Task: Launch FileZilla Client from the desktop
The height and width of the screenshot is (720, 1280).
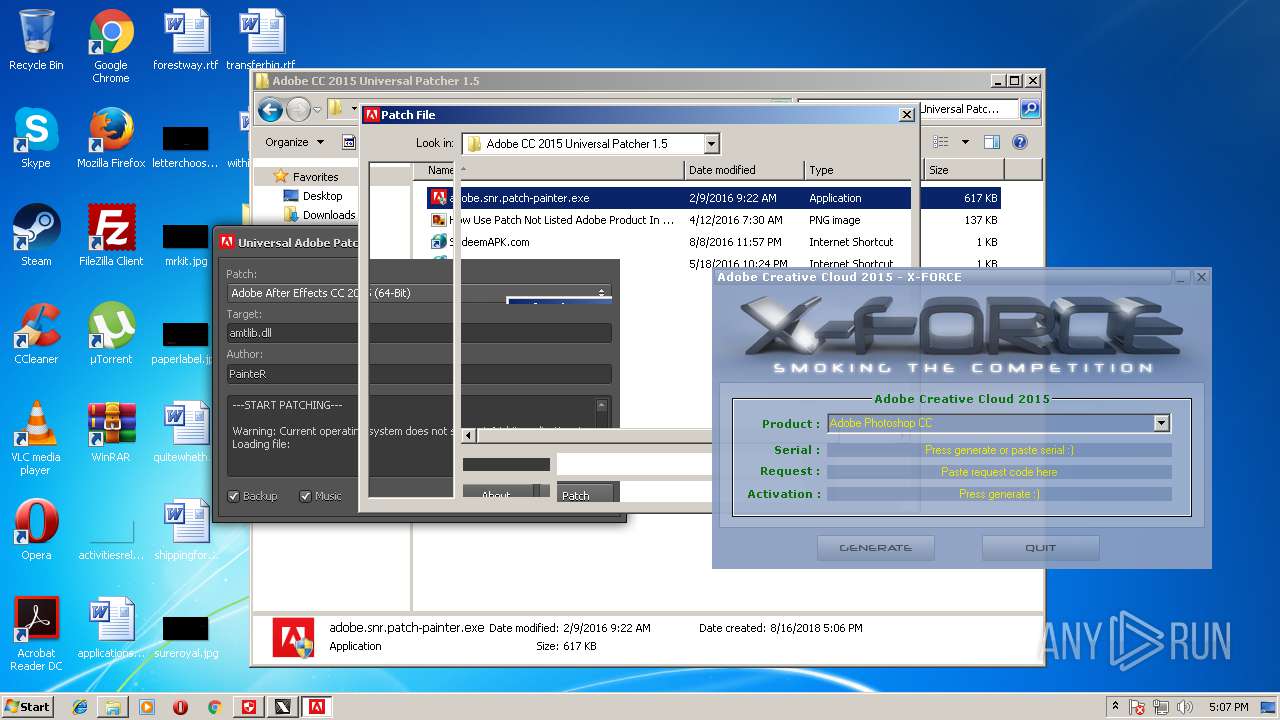Action: (x=111, y=236)
